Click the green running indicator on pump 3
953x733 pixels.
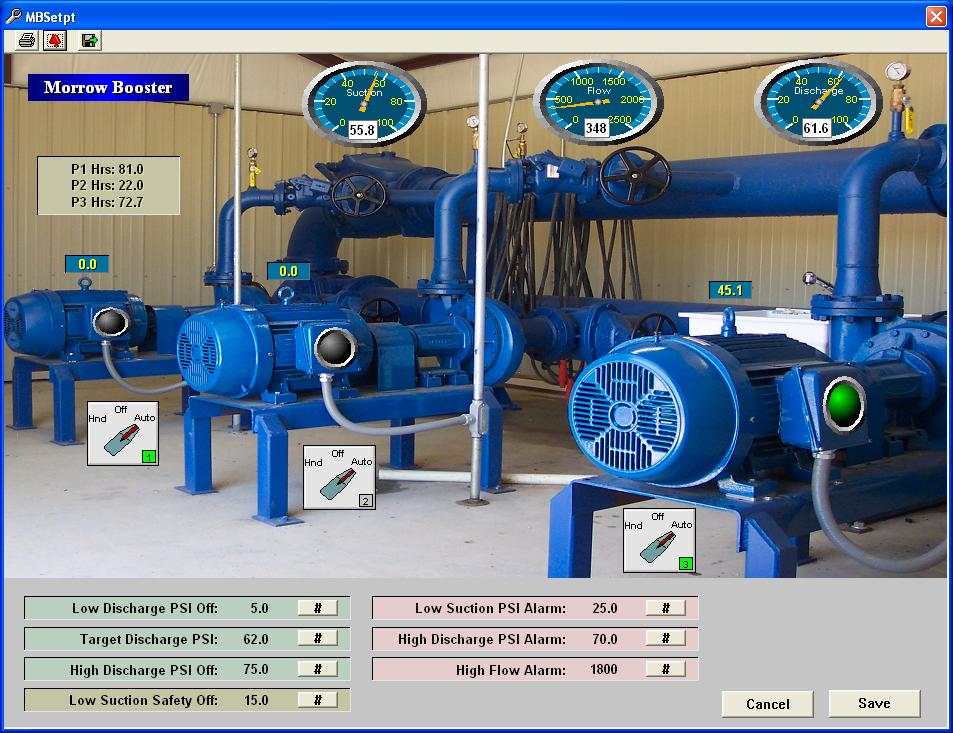tap(844, 401)
